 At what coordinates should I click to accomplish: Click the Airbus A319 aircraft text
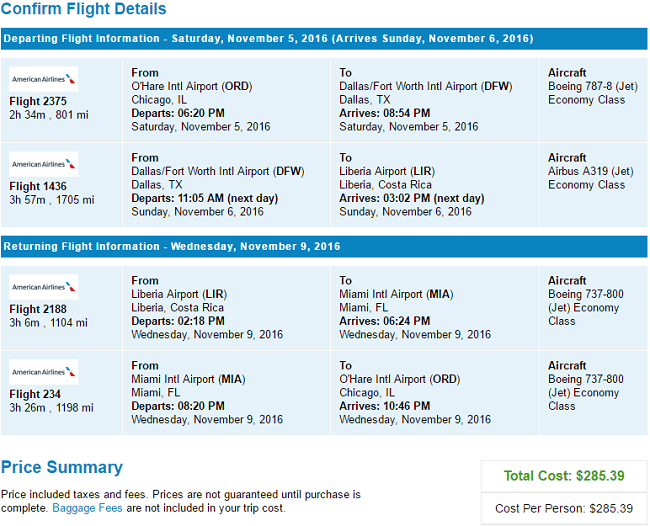(x=591, y=171)
